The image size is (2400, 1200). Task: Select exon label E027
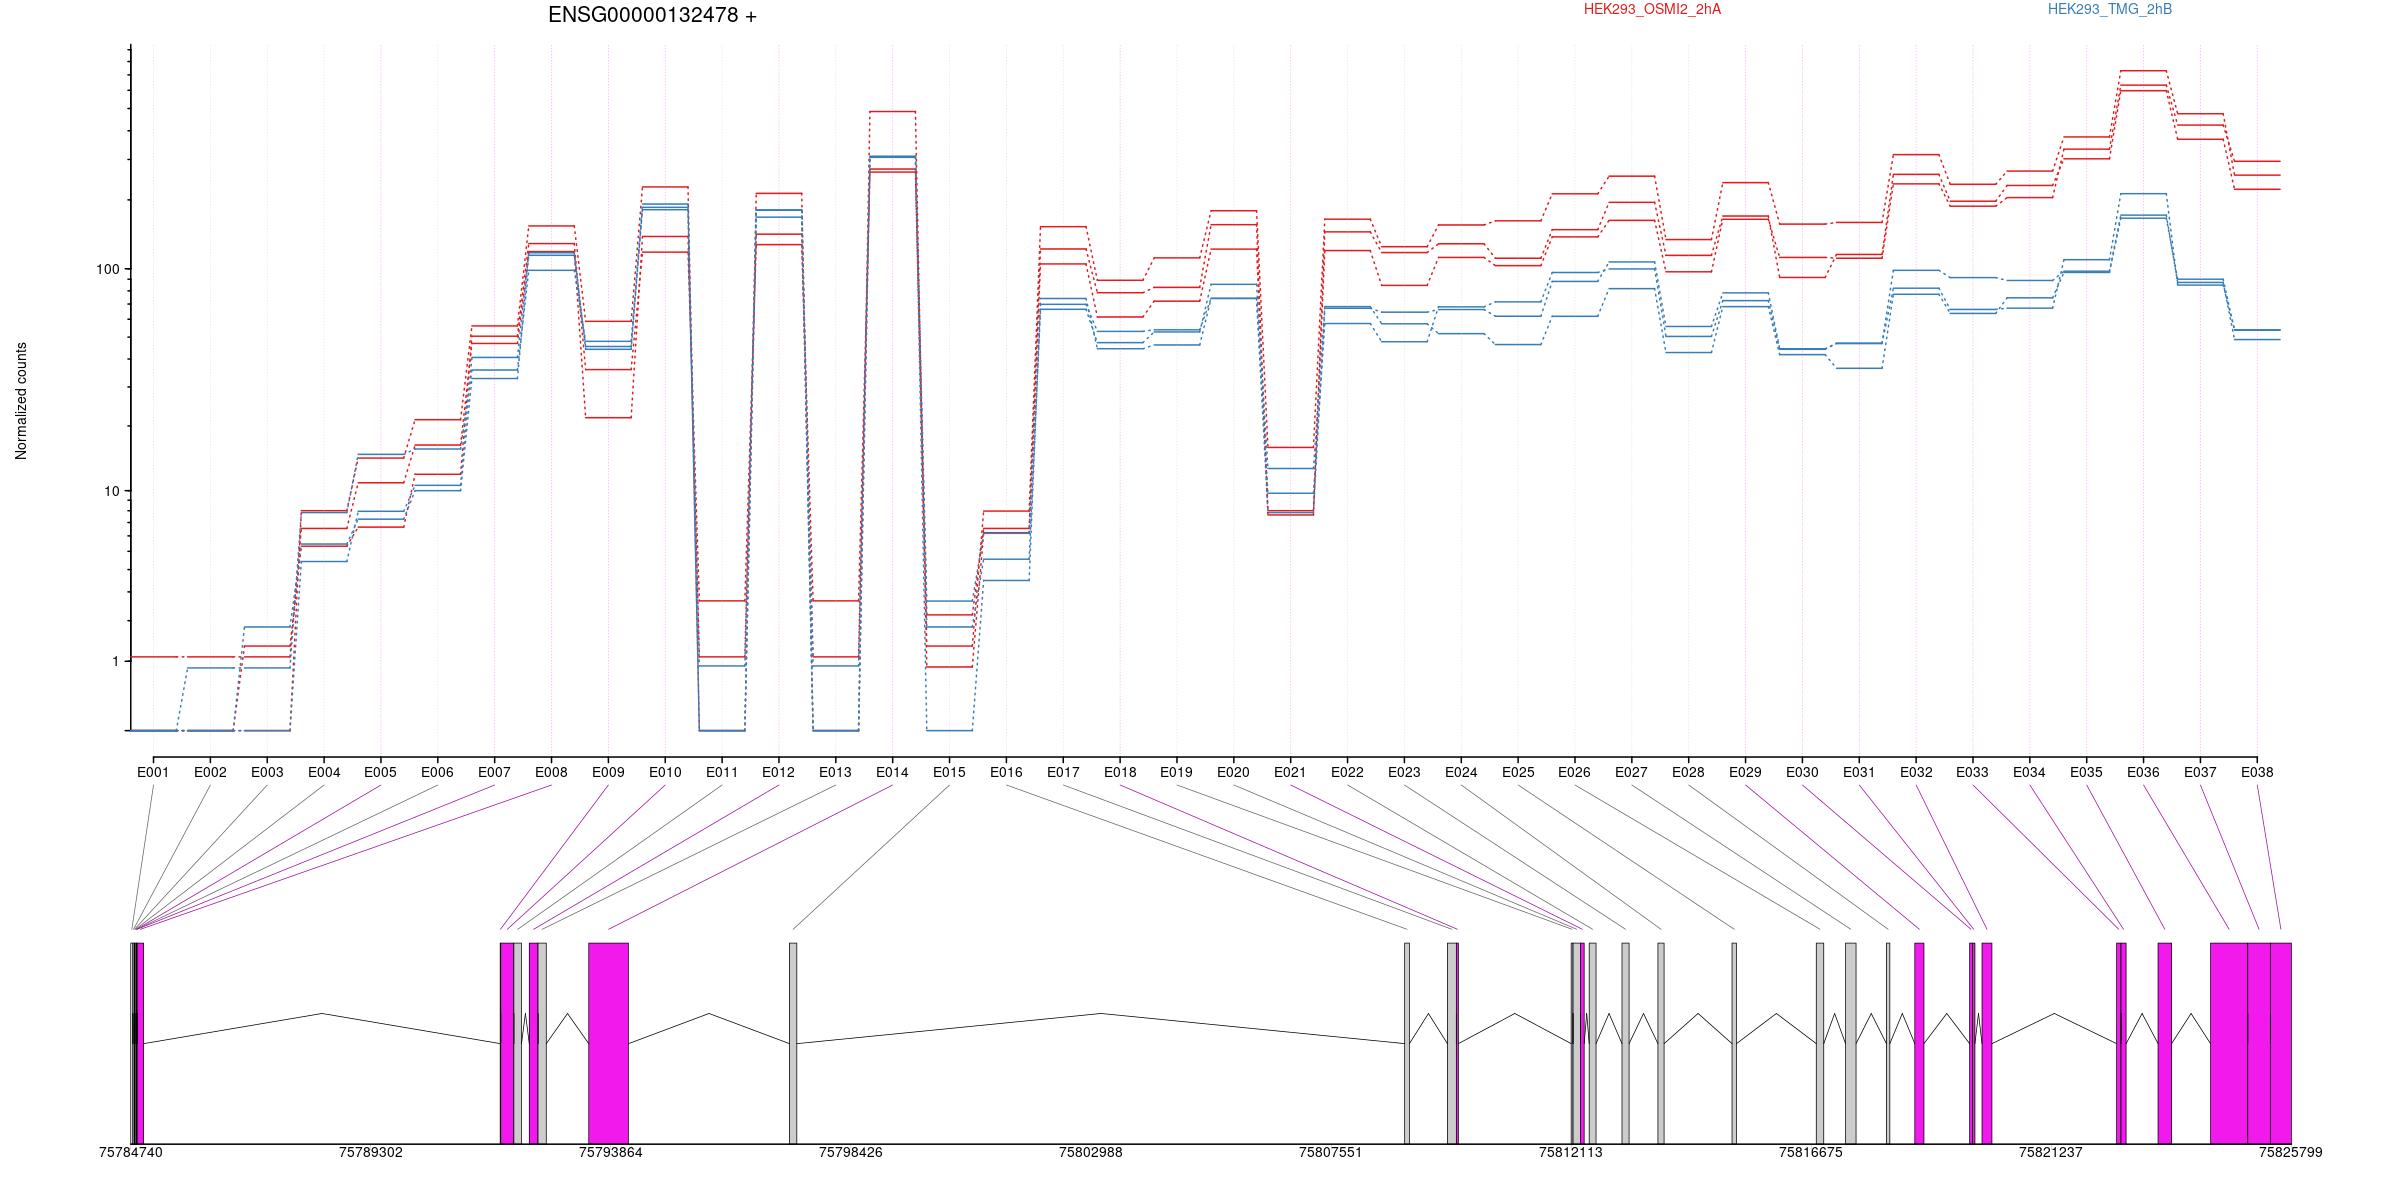[x=1632, y=773]
